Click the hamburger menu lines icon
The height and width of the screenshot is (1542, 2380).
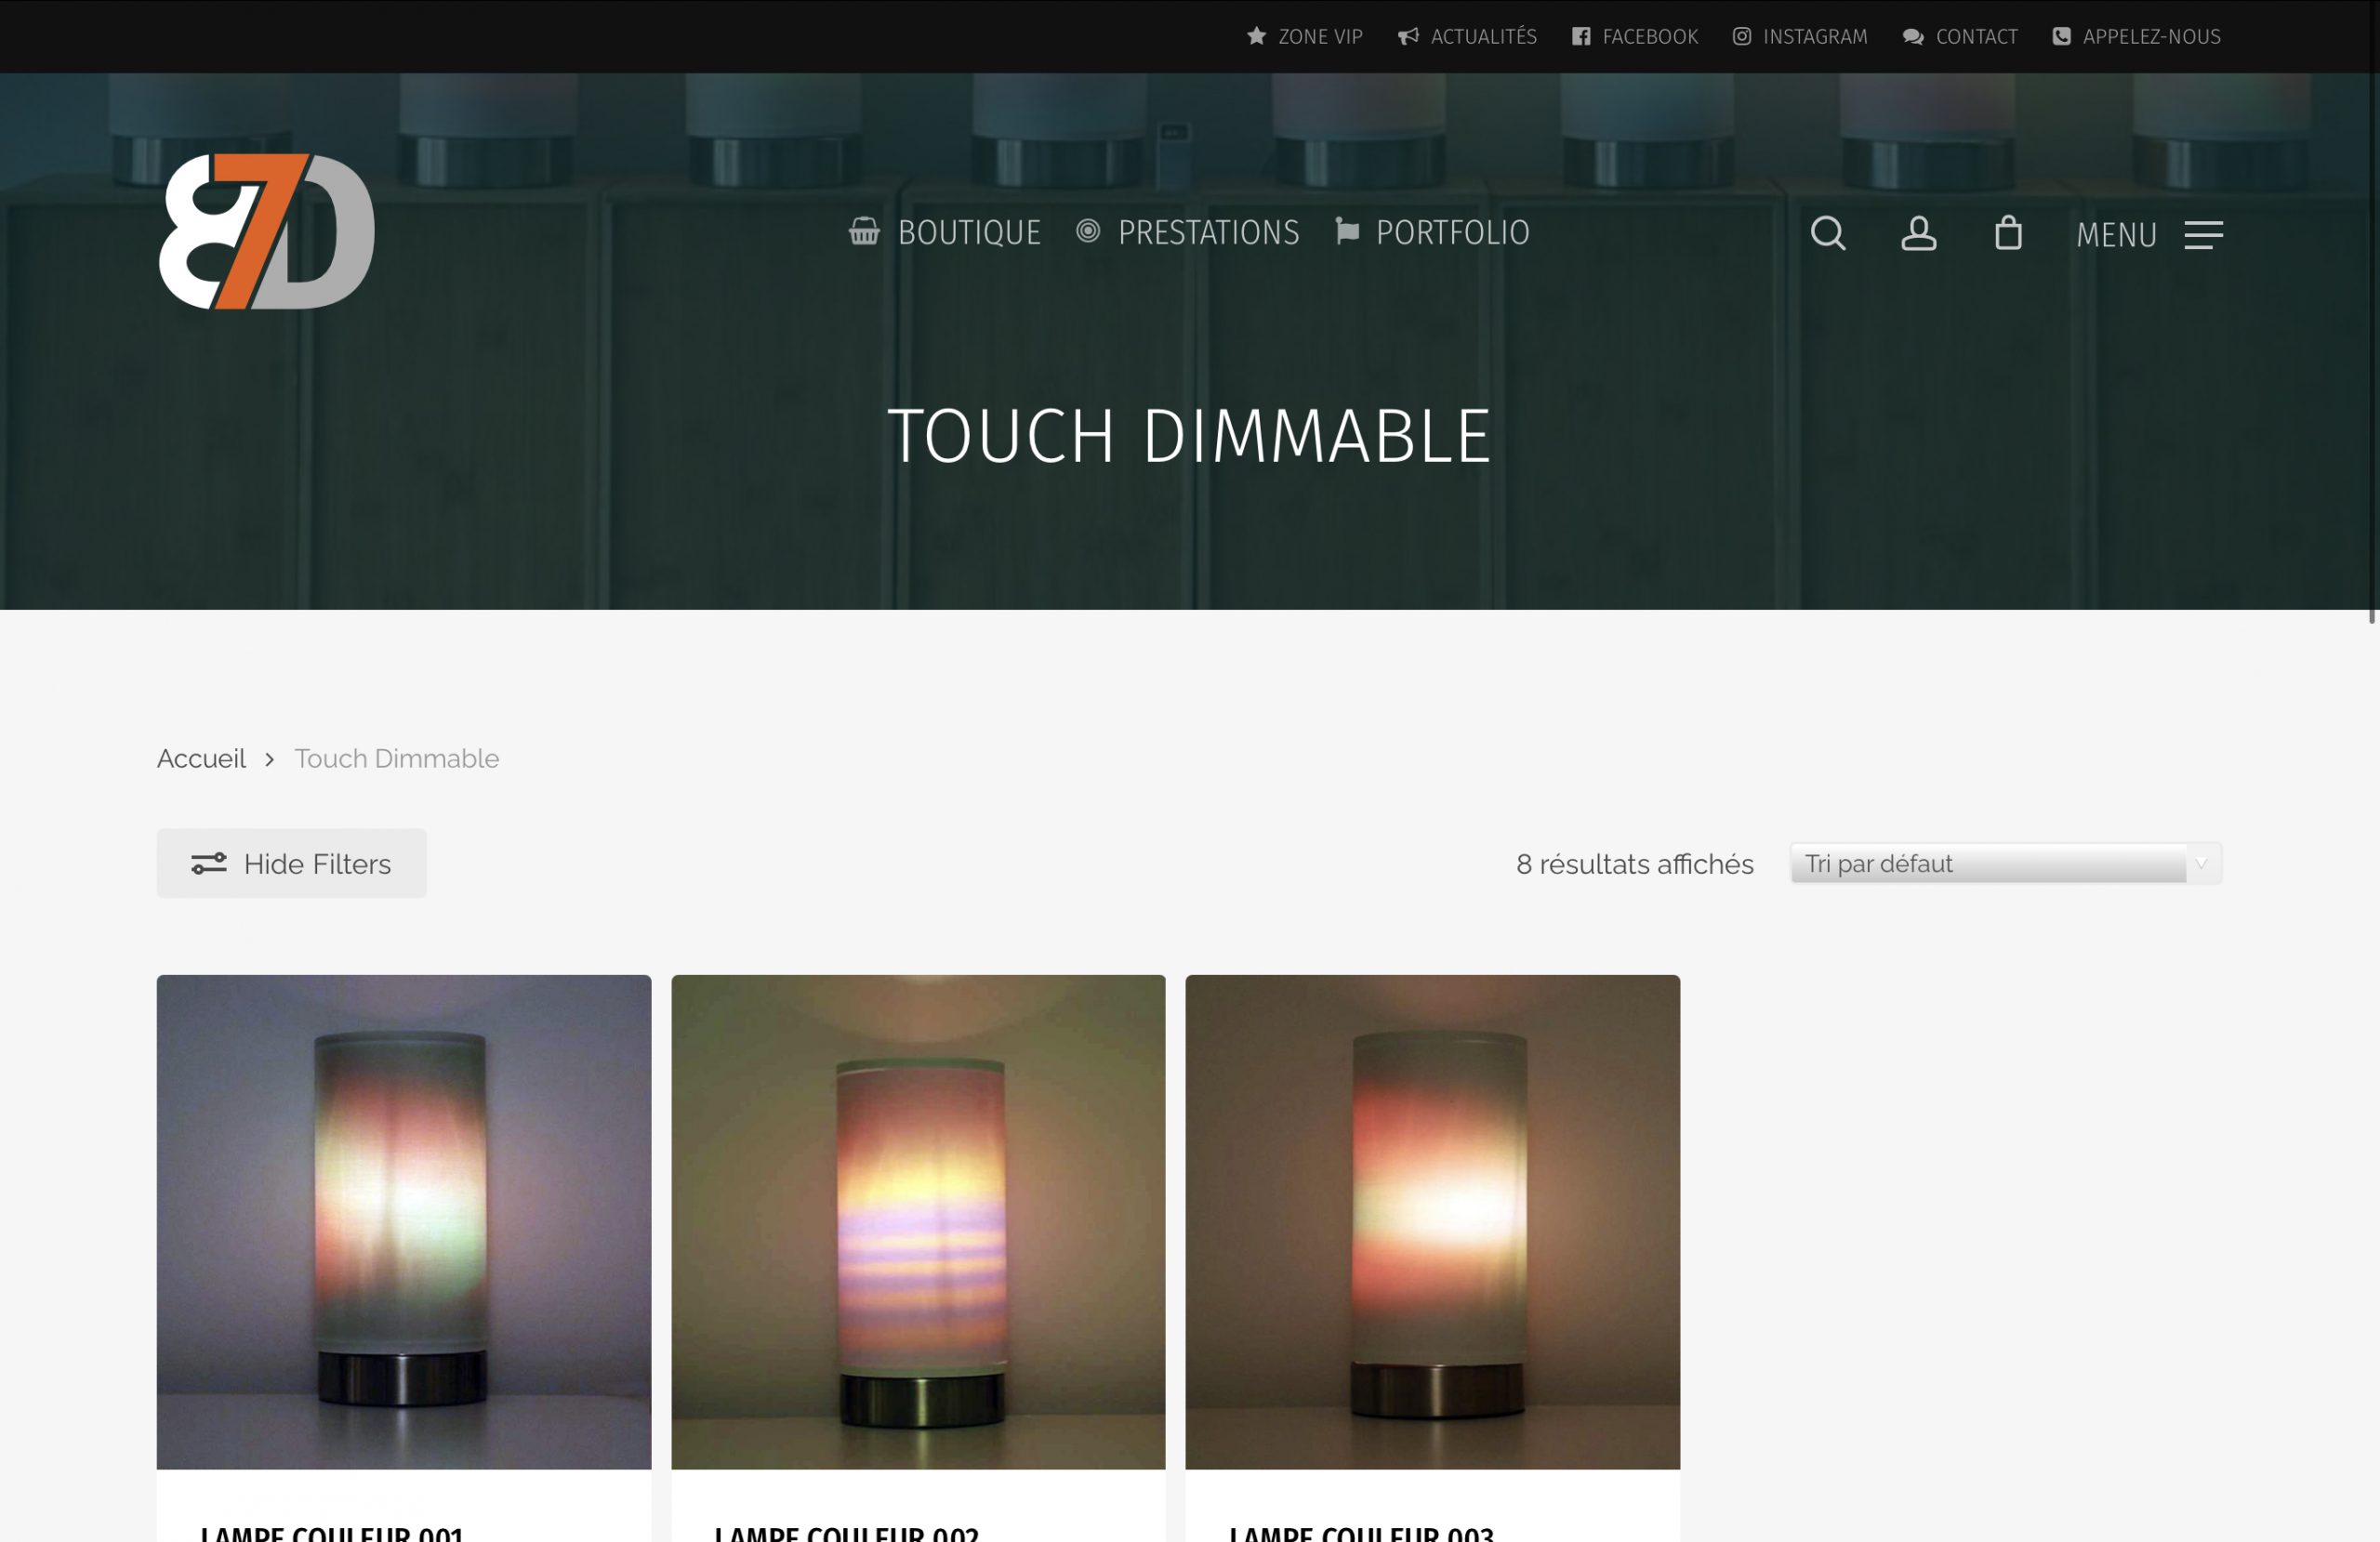click(2203, 235)
